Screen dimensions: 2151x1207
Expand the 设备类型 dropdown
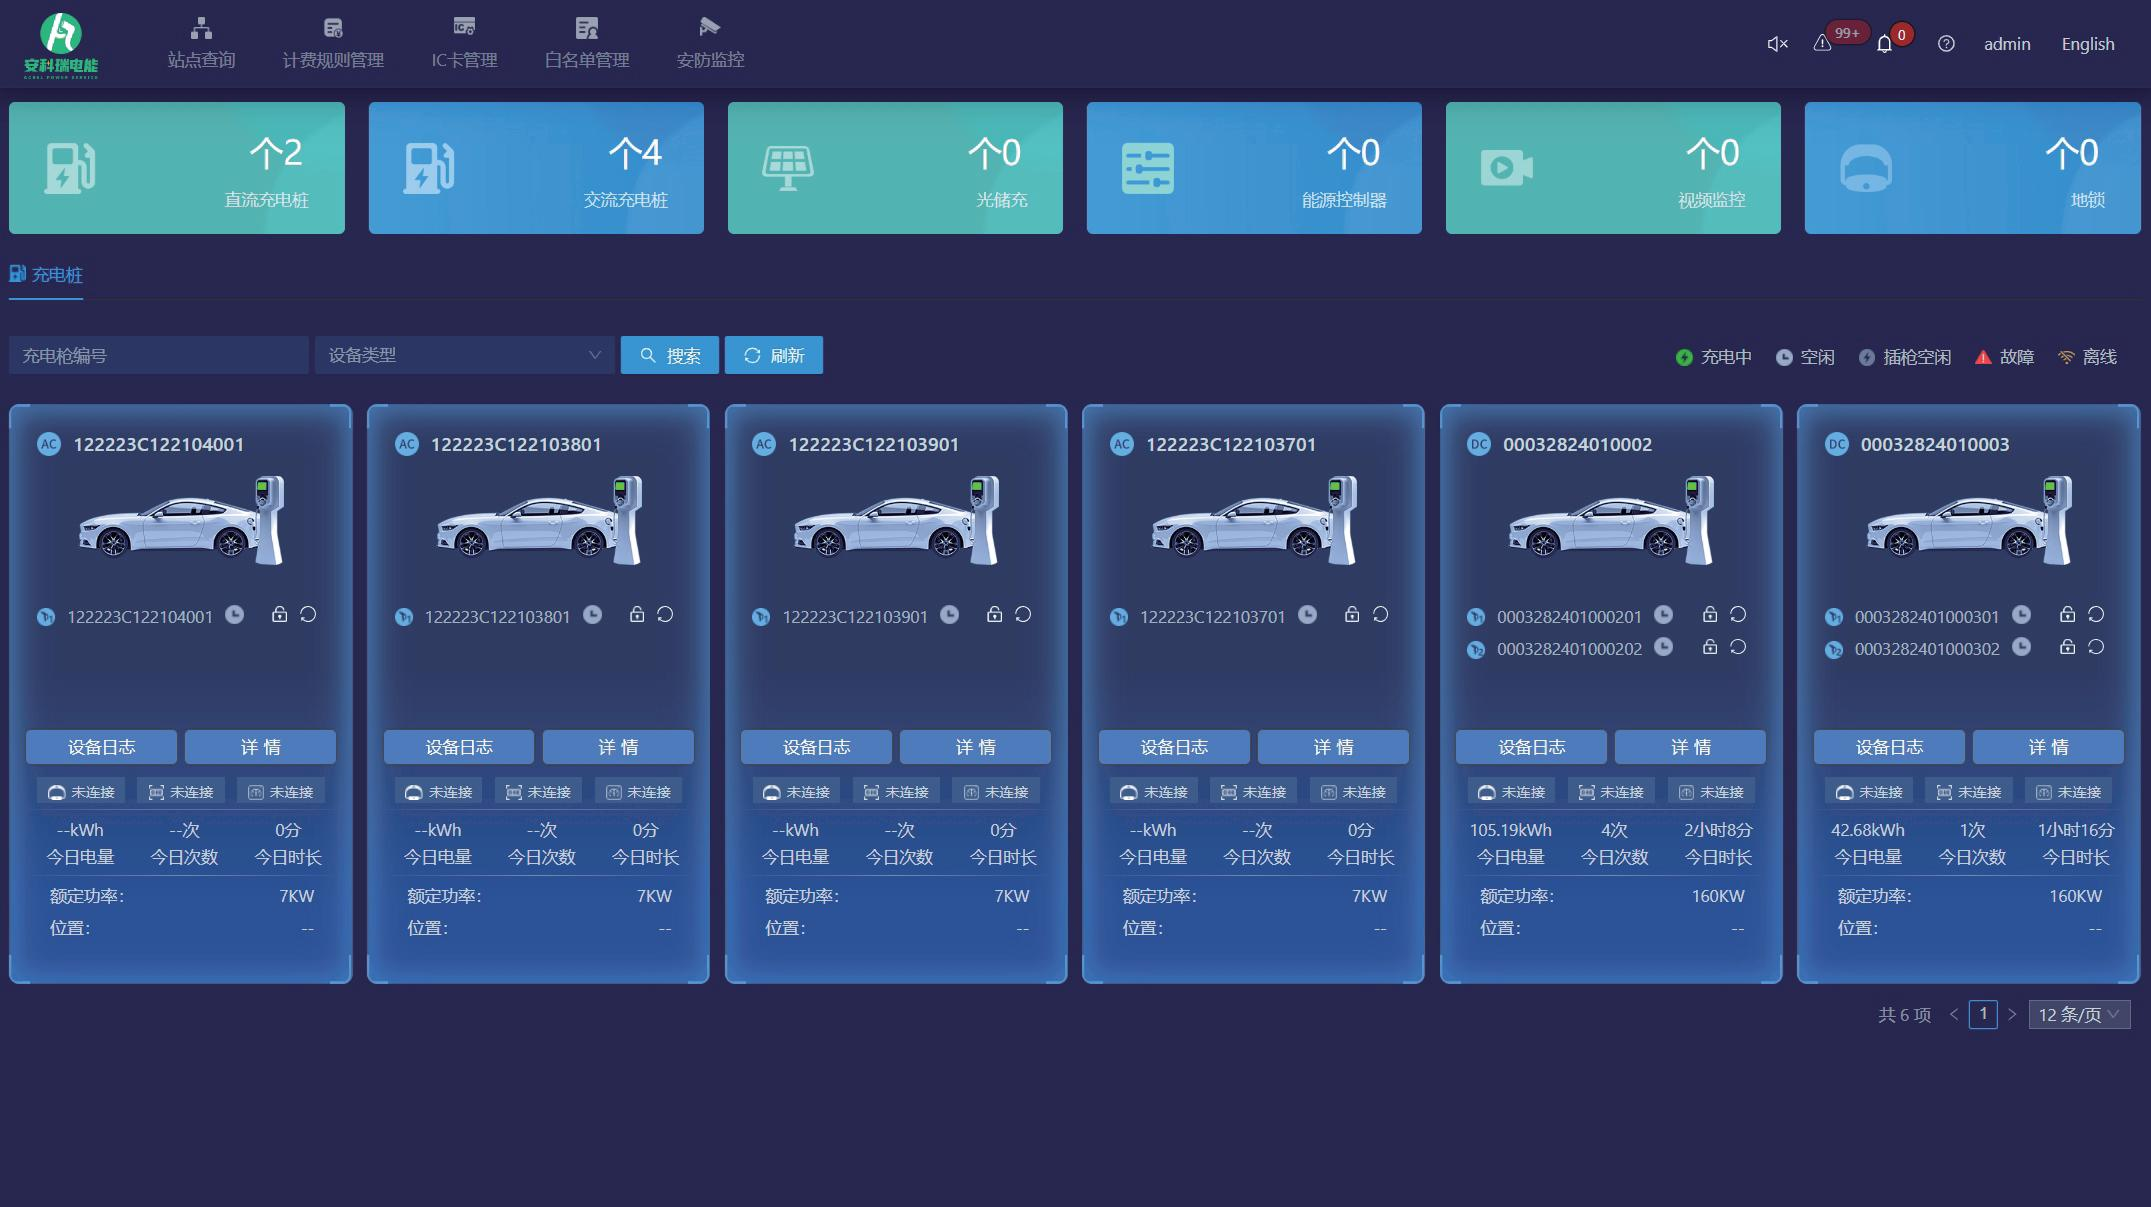point(465,355)
